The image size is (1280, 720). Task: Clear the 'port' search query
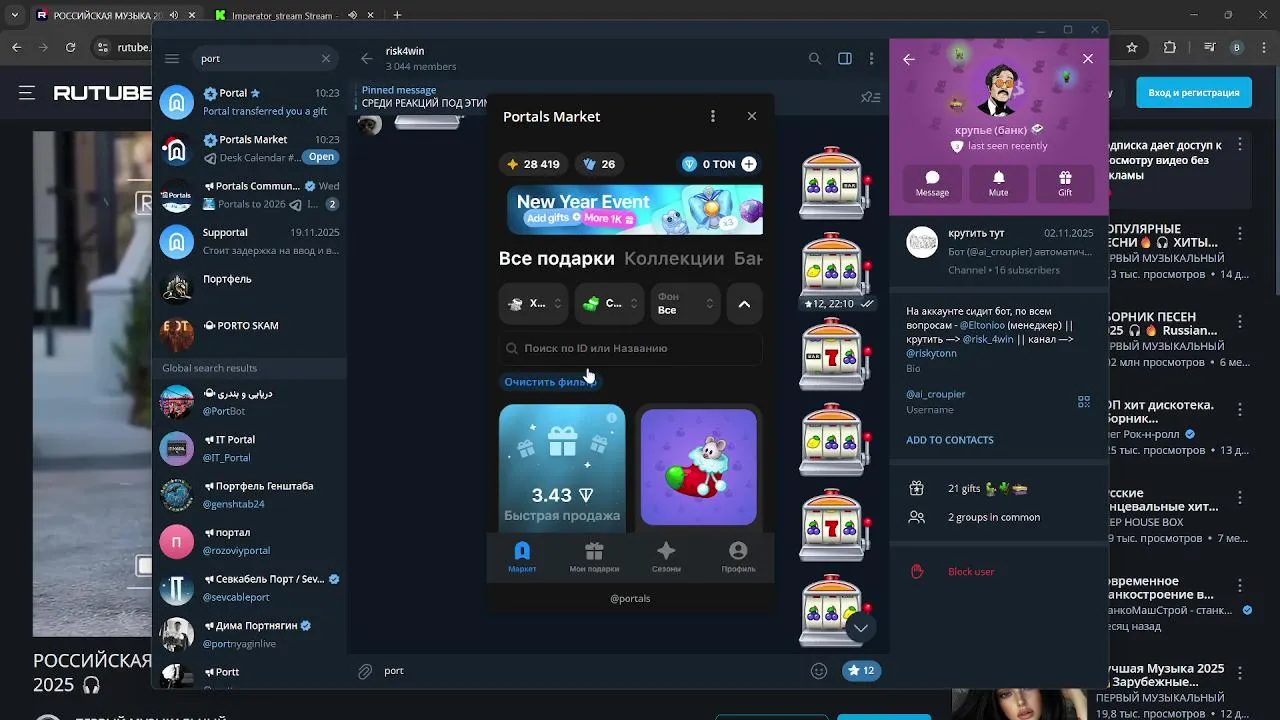326,59
